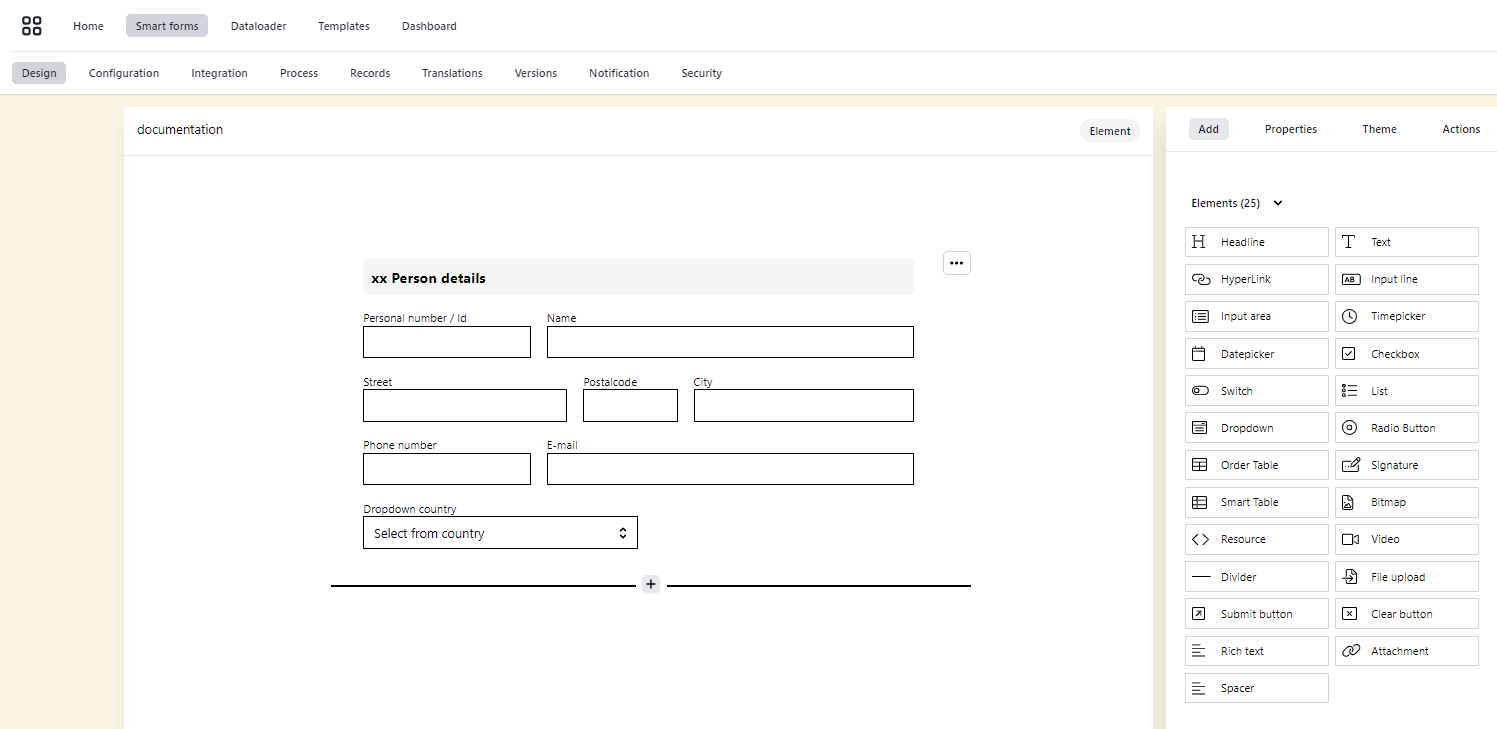Select the Timepicker clock icon
Viewport: 1497px width, 729px height.
click(x=1351, y=316)
